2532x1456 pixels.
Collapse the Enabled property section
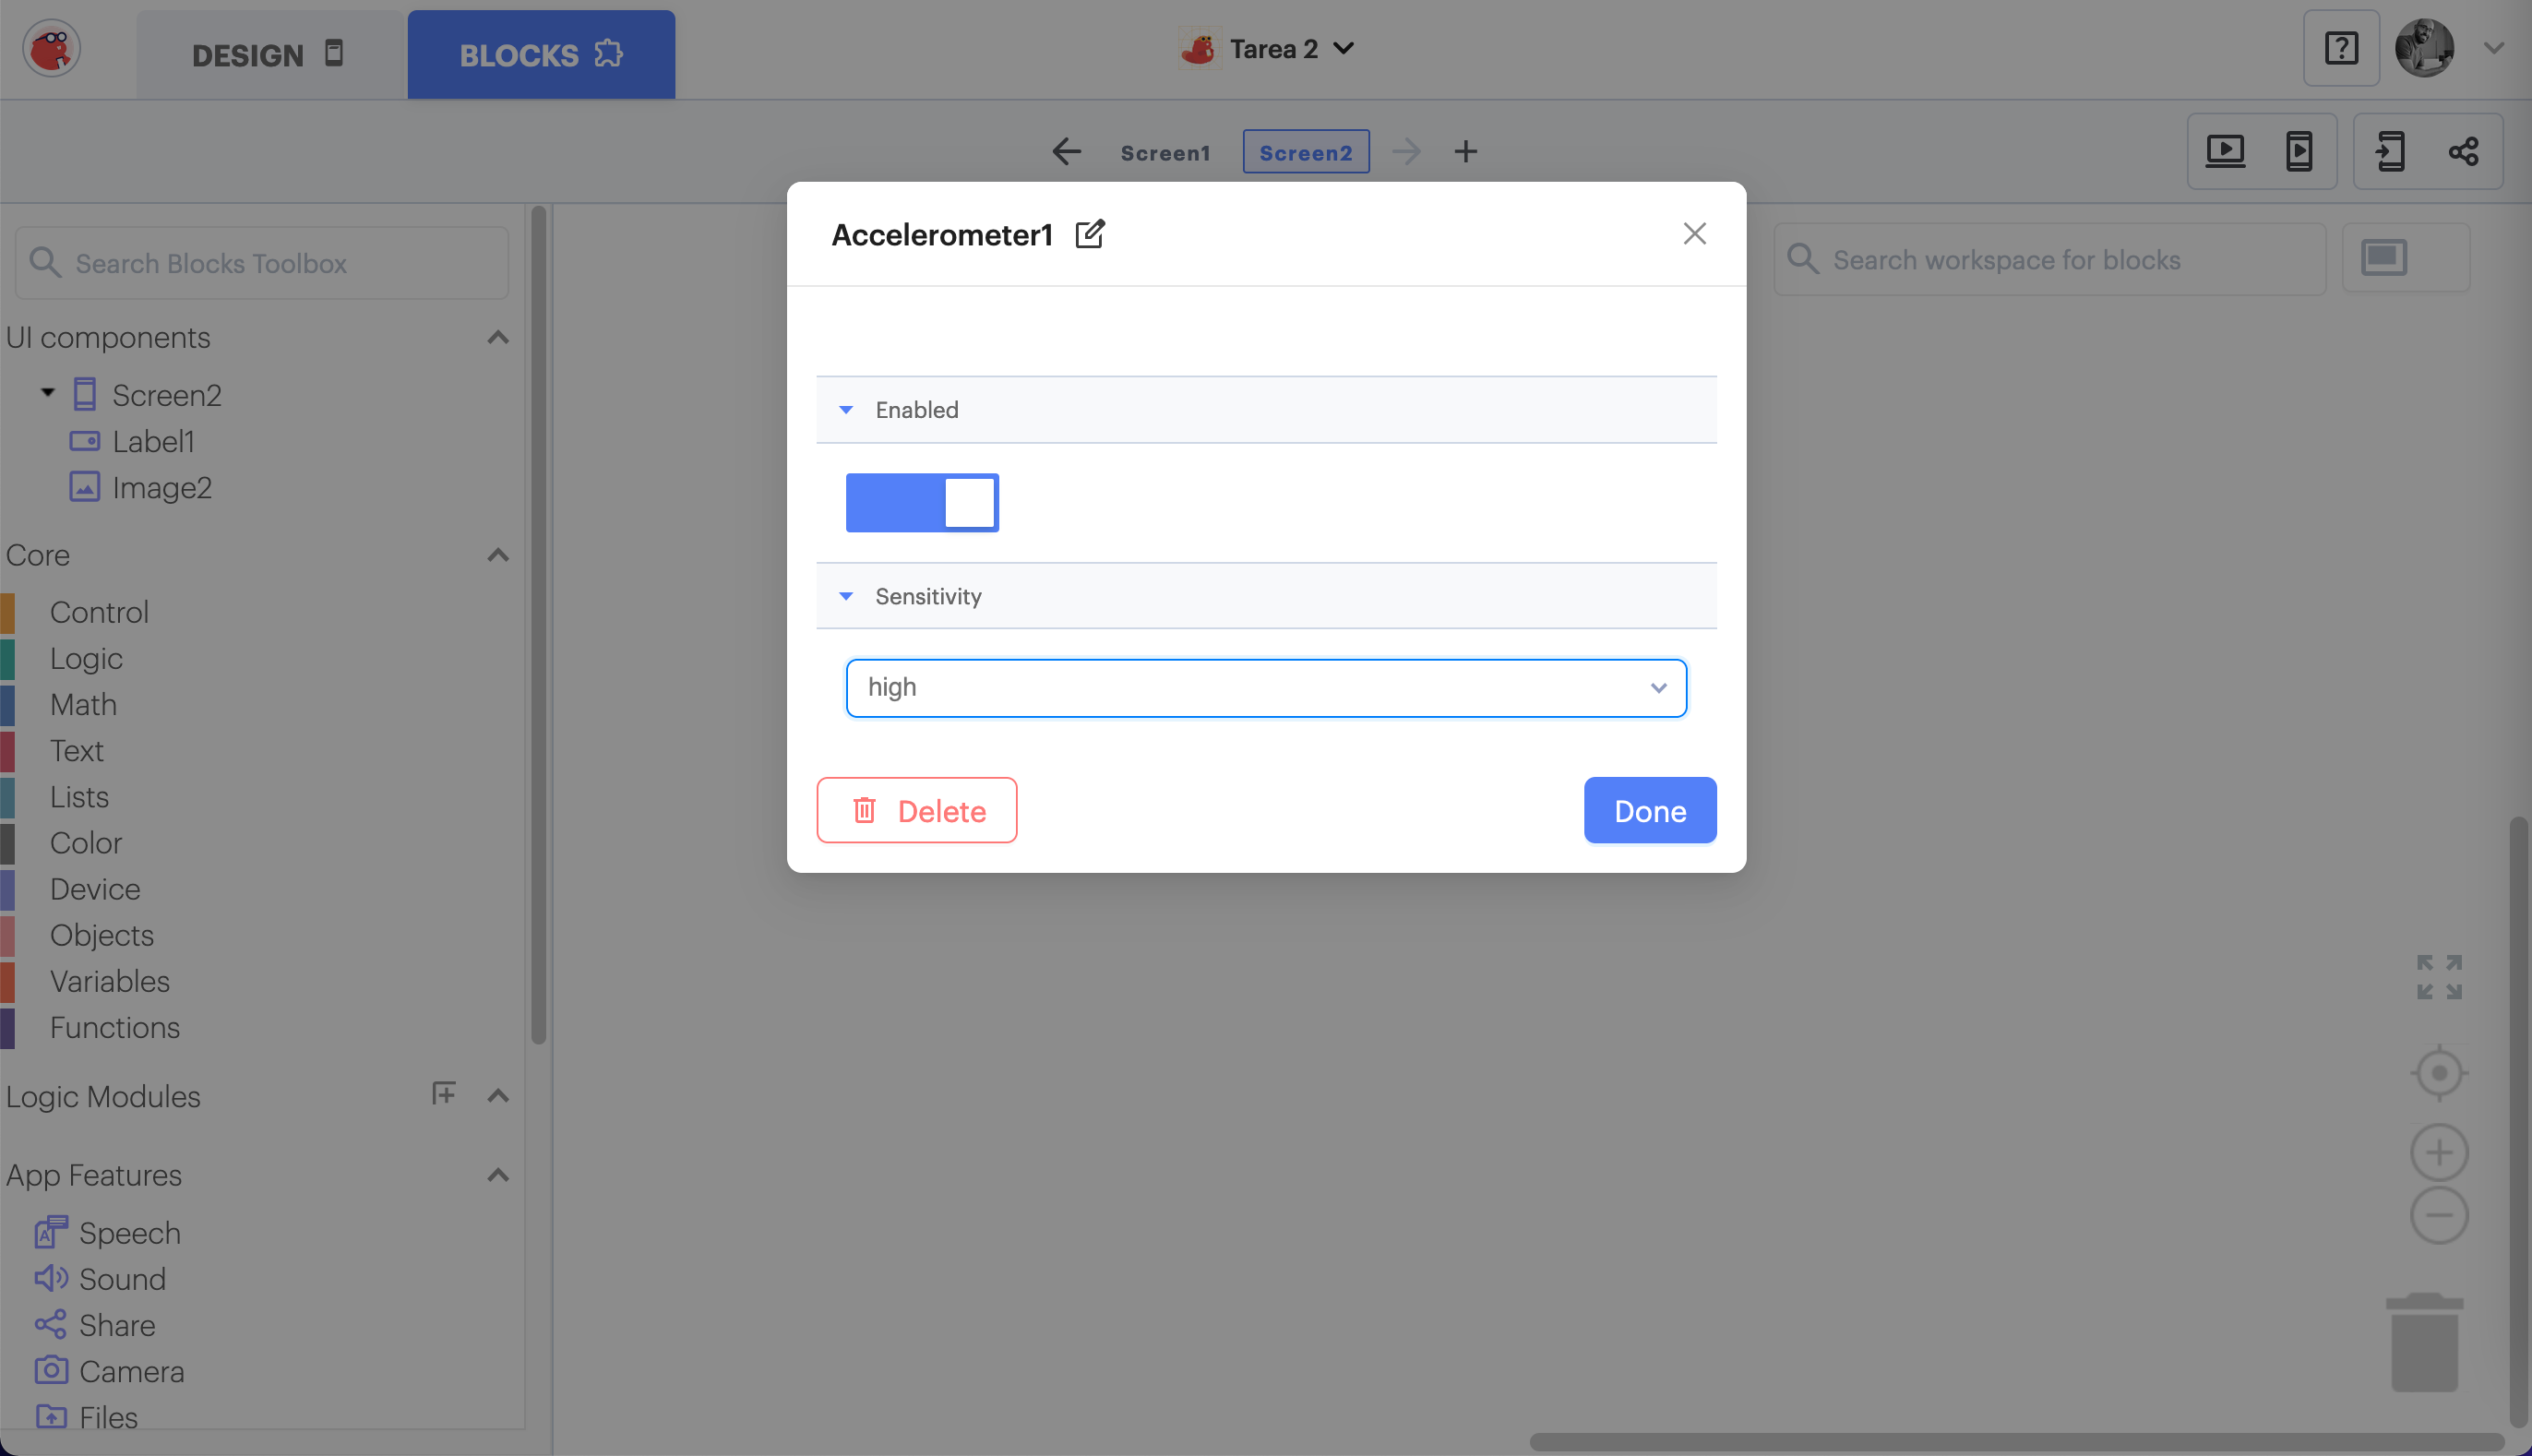pos(846,410)
